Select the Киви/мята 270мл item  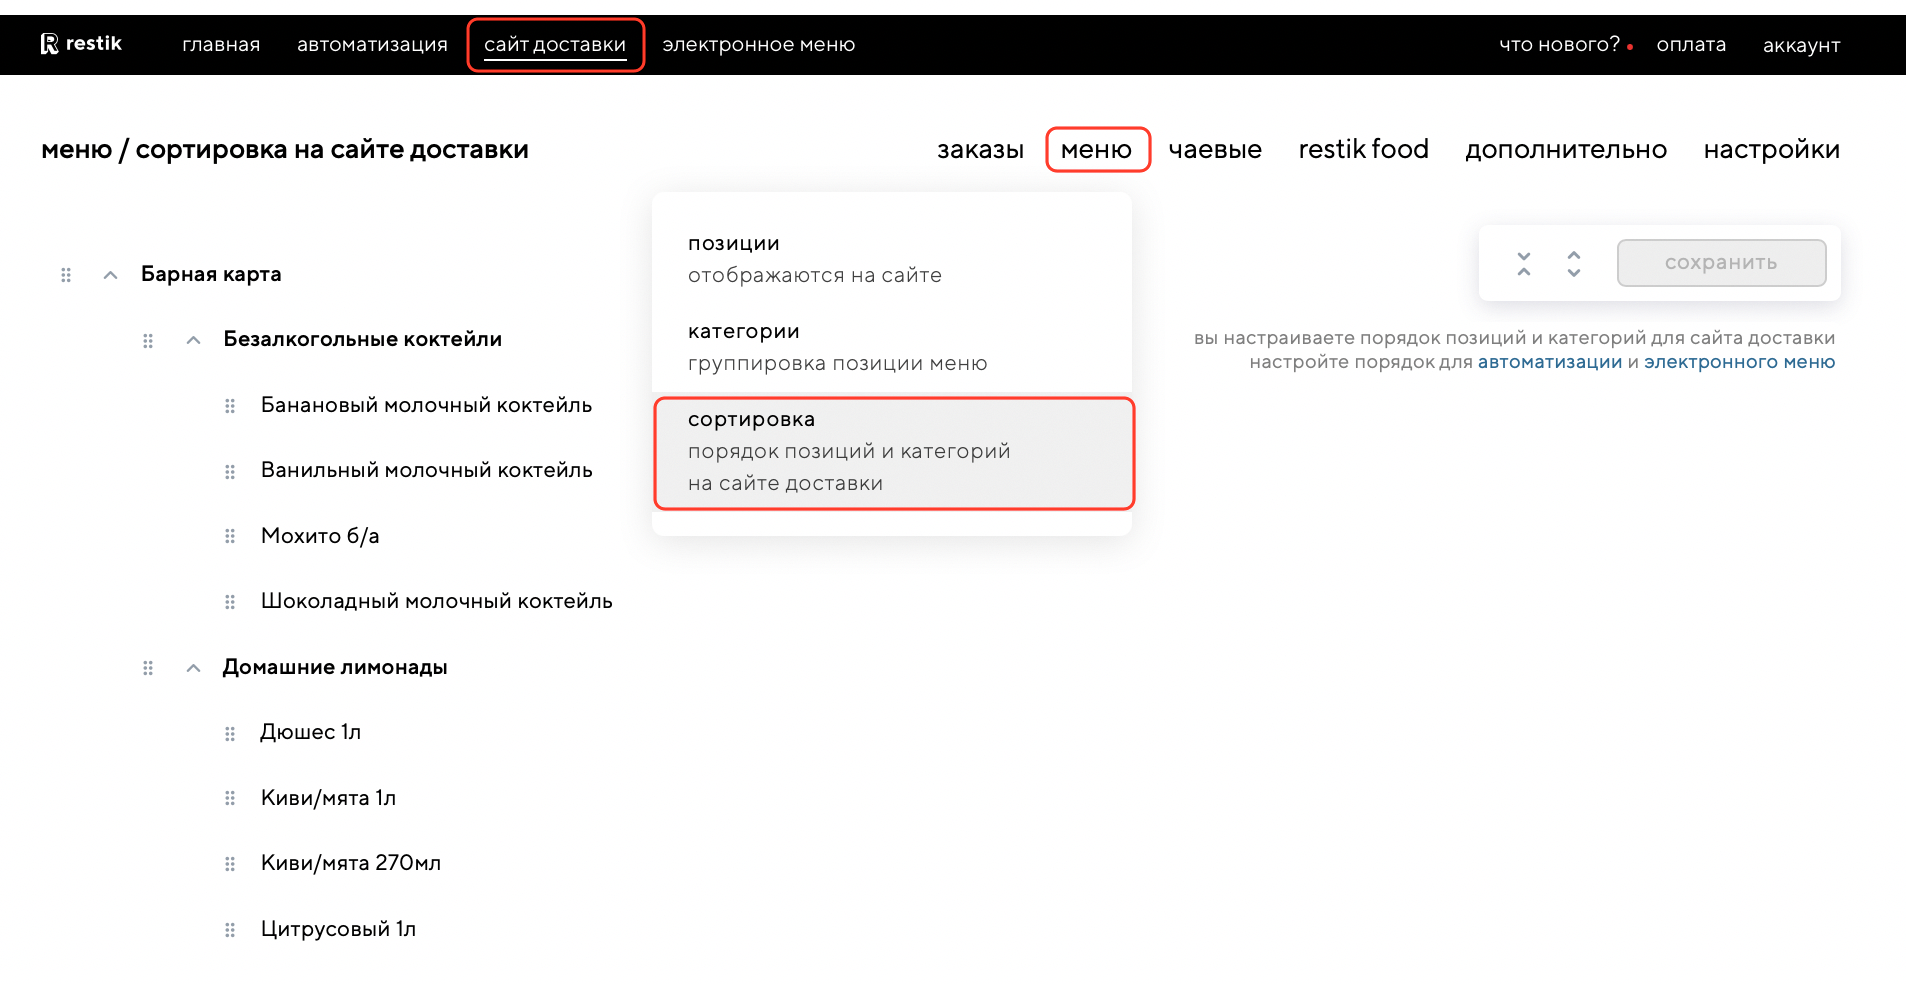(x=350, y=863)
